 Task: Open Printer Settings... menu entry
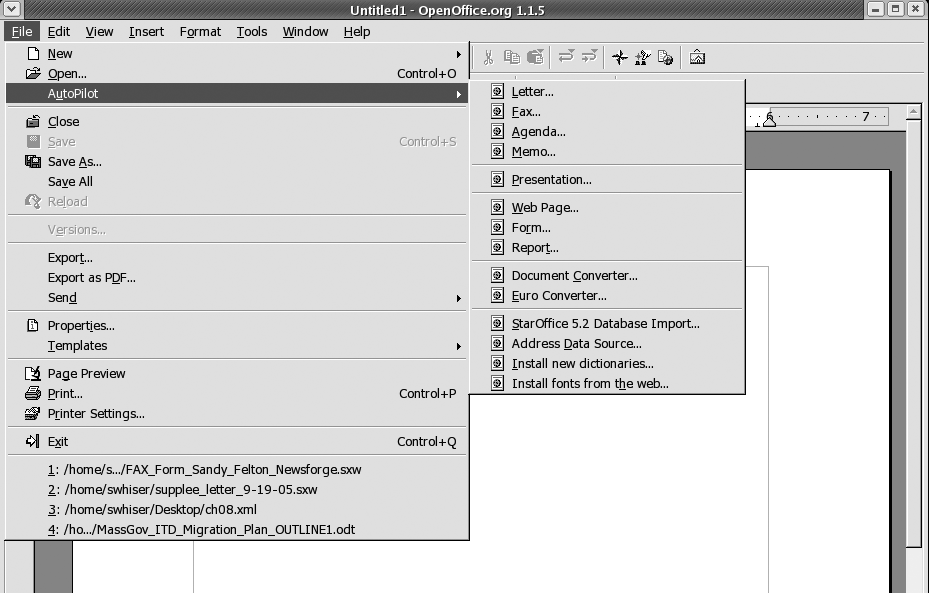point(237,414)
